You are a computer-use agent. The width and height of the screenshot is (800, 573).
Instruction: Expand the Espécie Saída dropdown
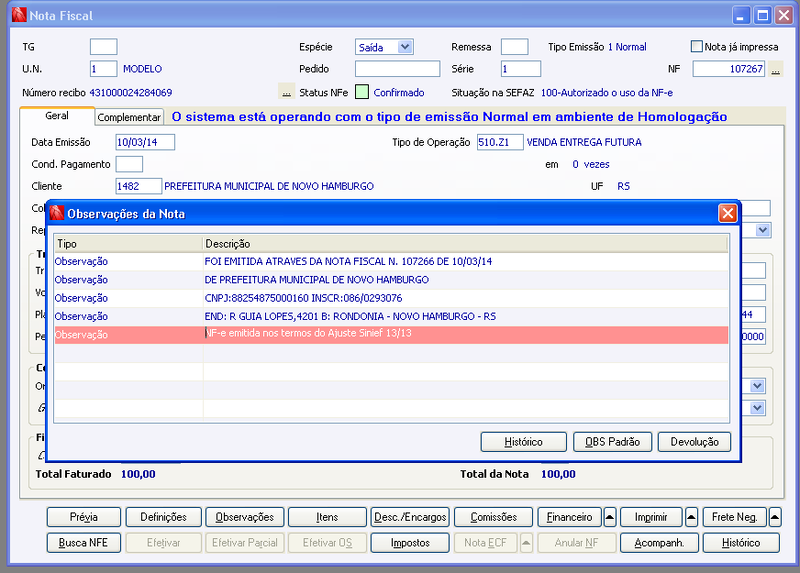[x=405, y=47]
